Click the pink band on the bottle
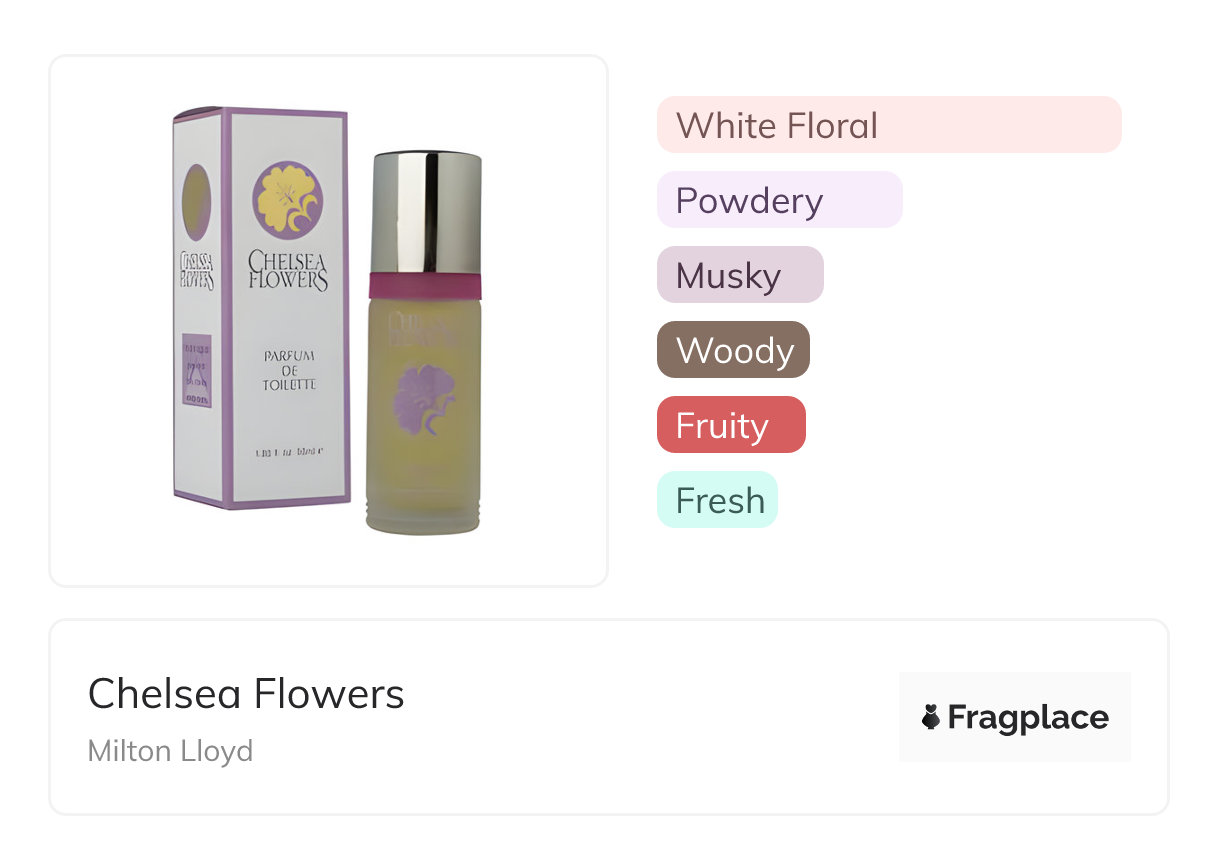Image resolution: width=1218 pixels, height=864 pixels. (426, 285)
